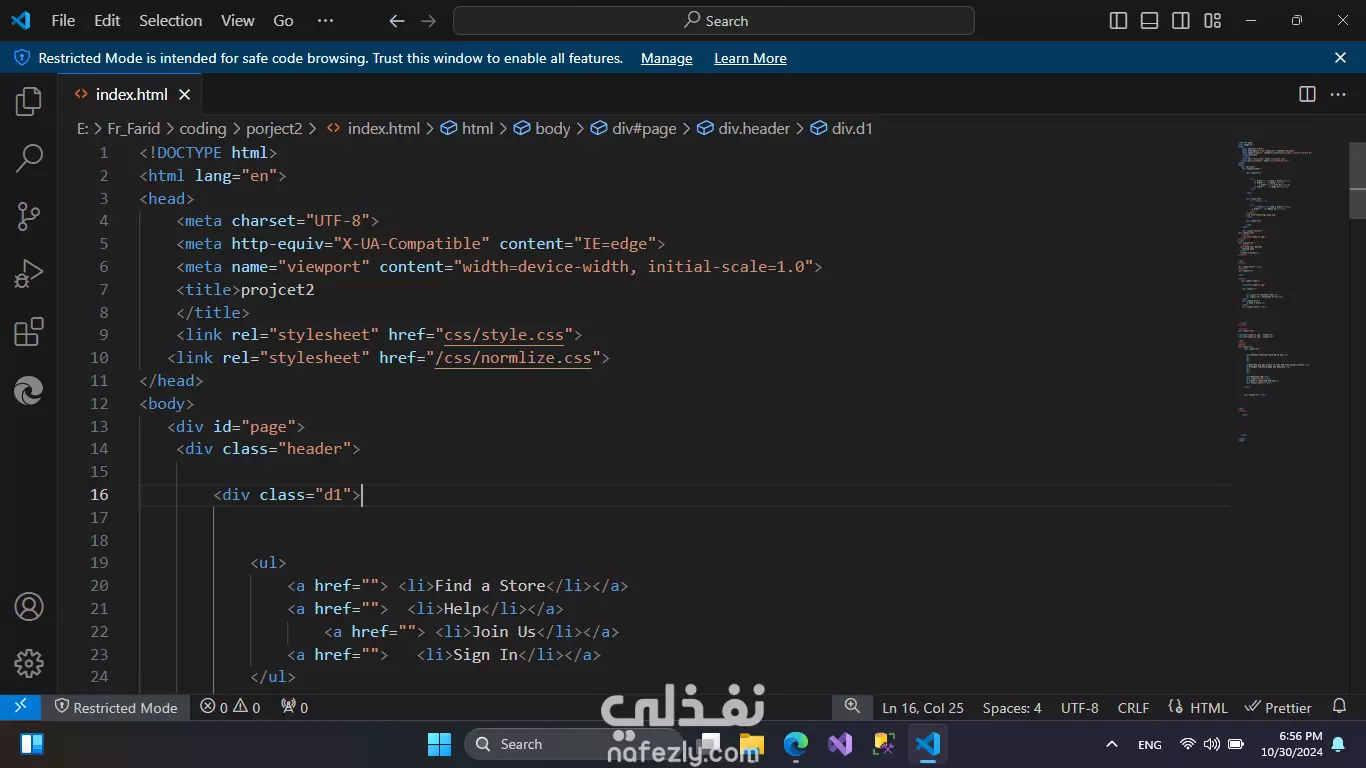Expand the div.d1 breadcrumb
This screenshot has height=768, width=1366.
point(842,128)
